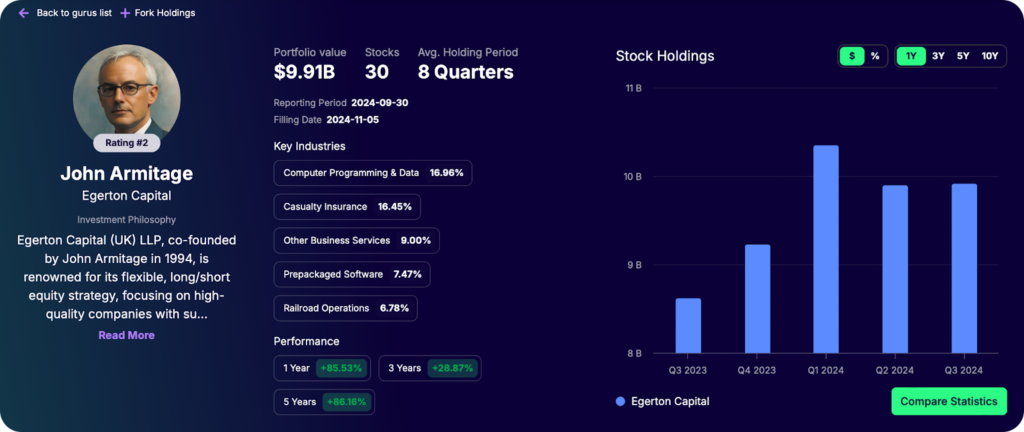Click the 11 B axis label
Screen dimensions: 1024x432
coord(633,88)
